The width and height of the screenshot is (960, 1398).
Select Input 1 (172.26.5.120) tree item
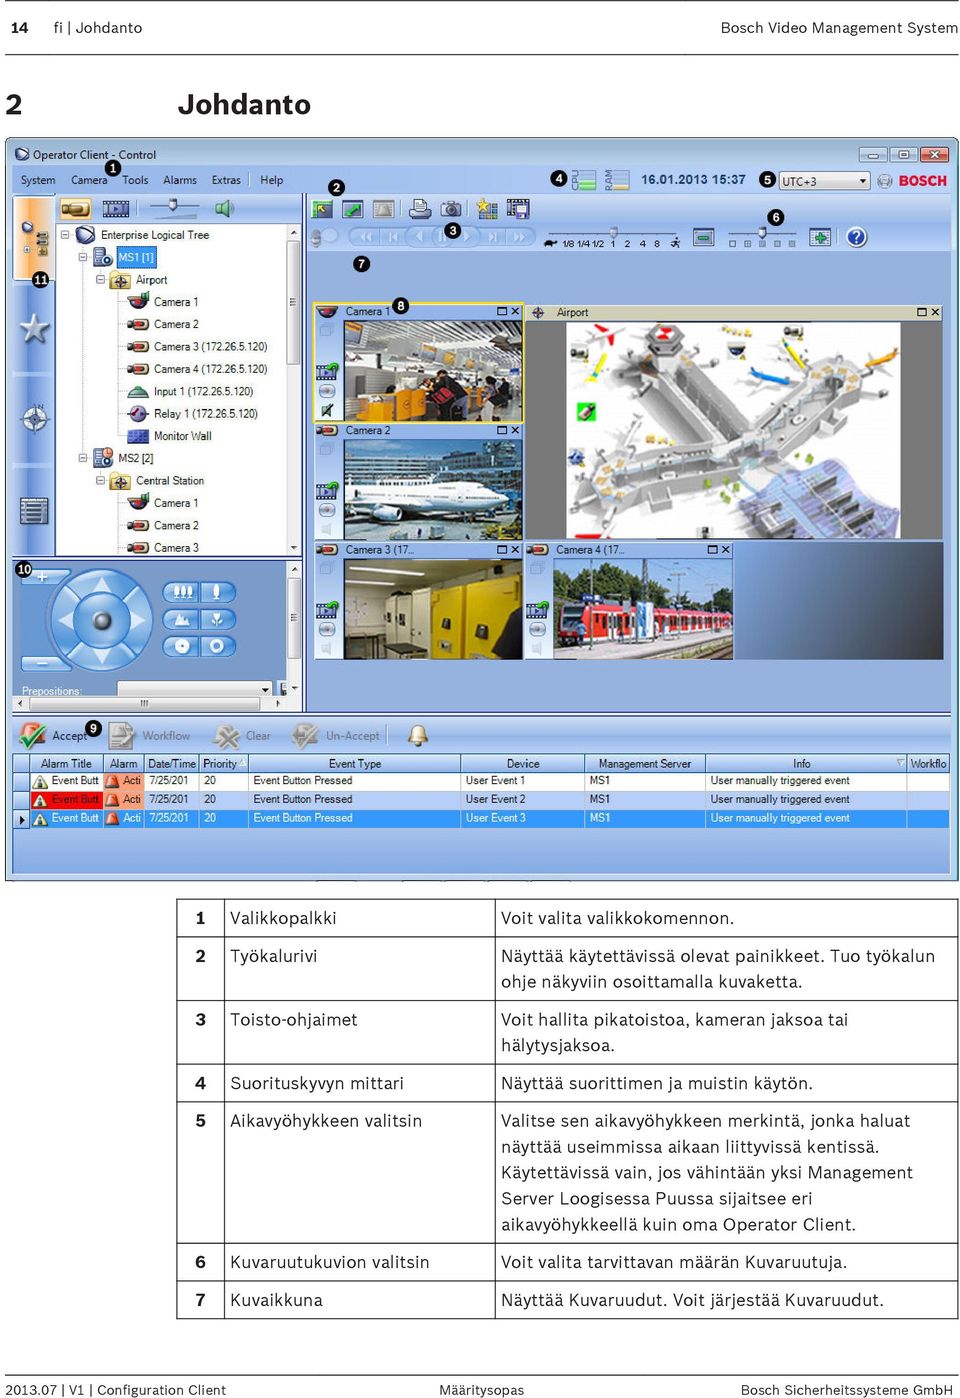(x=203, y=391)
